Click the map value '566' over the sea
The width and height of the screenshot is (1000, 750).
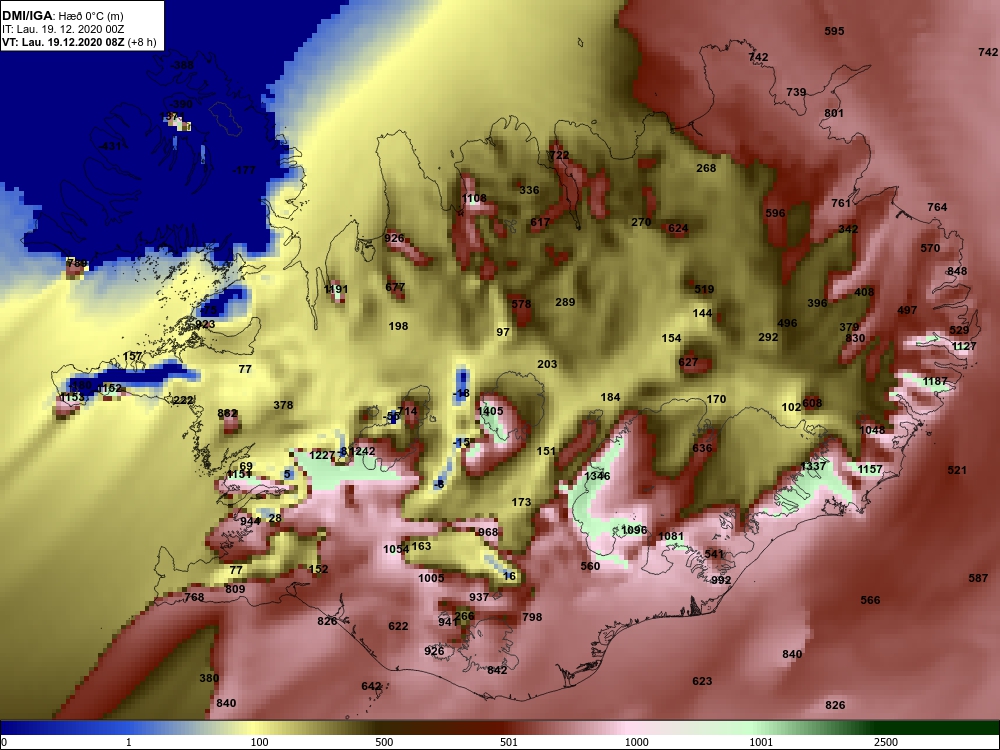tap(870, 600)
